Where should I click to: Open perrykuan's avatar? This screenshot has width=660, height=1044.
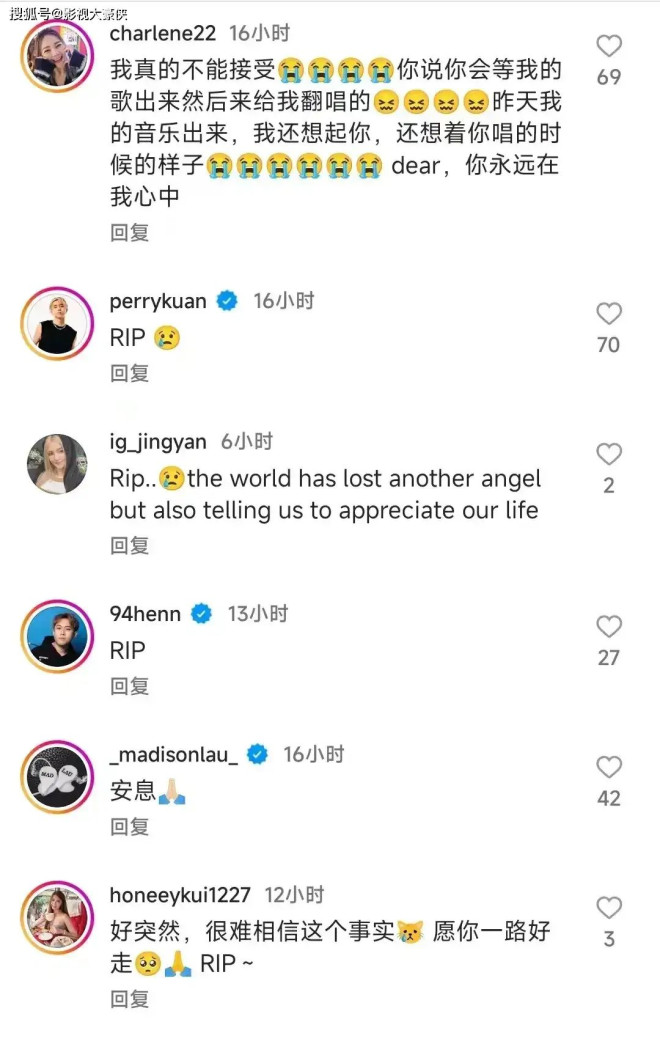56,323
